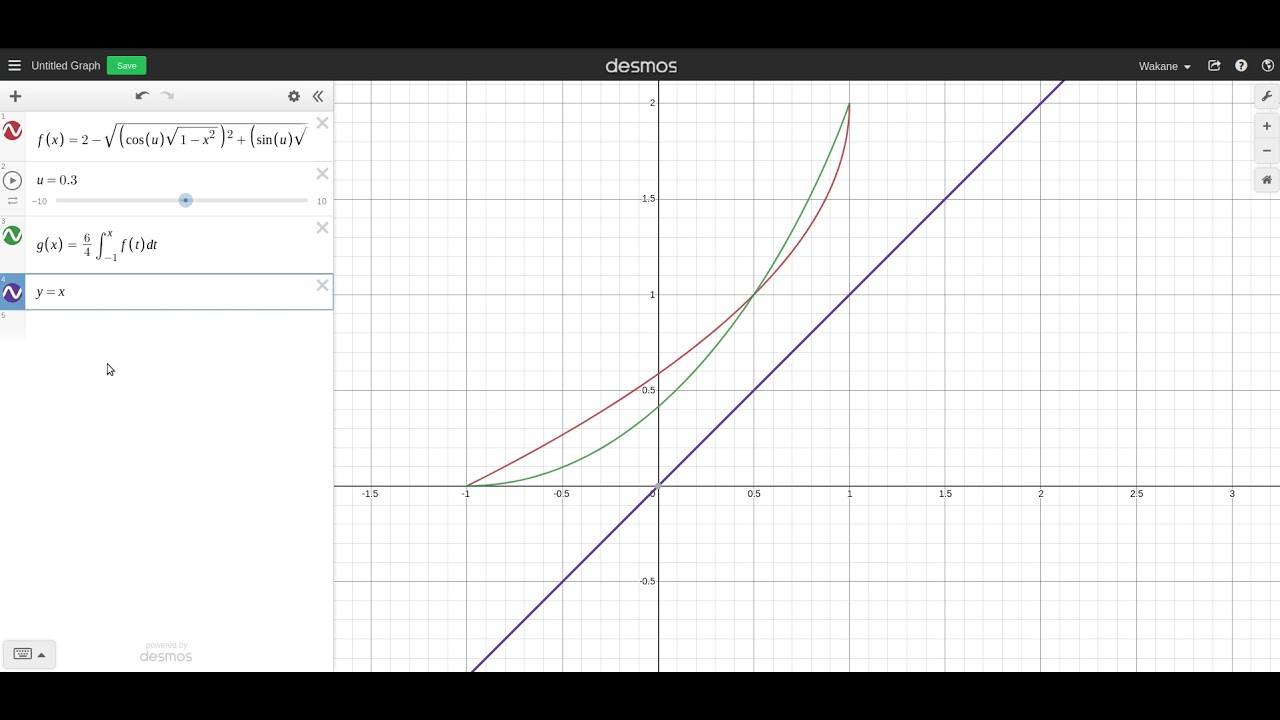Open the language globe menu
The height and width of the screenshot is (720, 1280).
1268,66
